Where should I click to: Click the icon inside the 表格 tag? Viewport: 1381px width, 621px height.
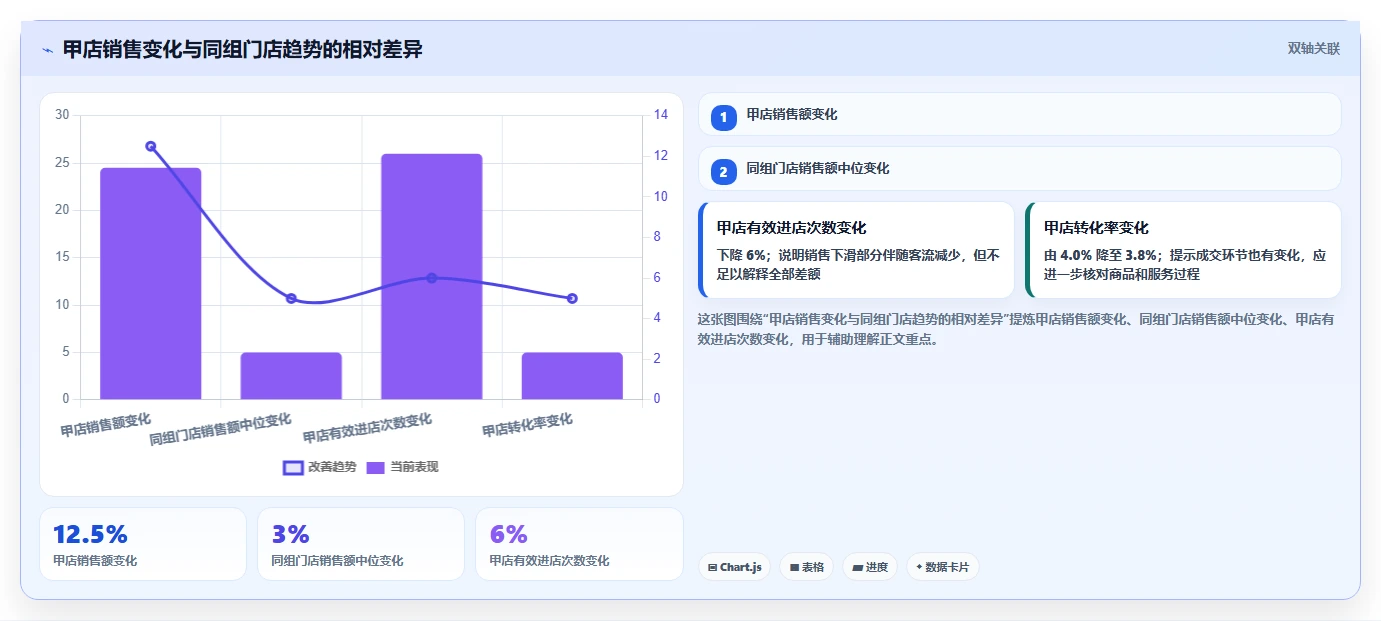click(794, 567)
